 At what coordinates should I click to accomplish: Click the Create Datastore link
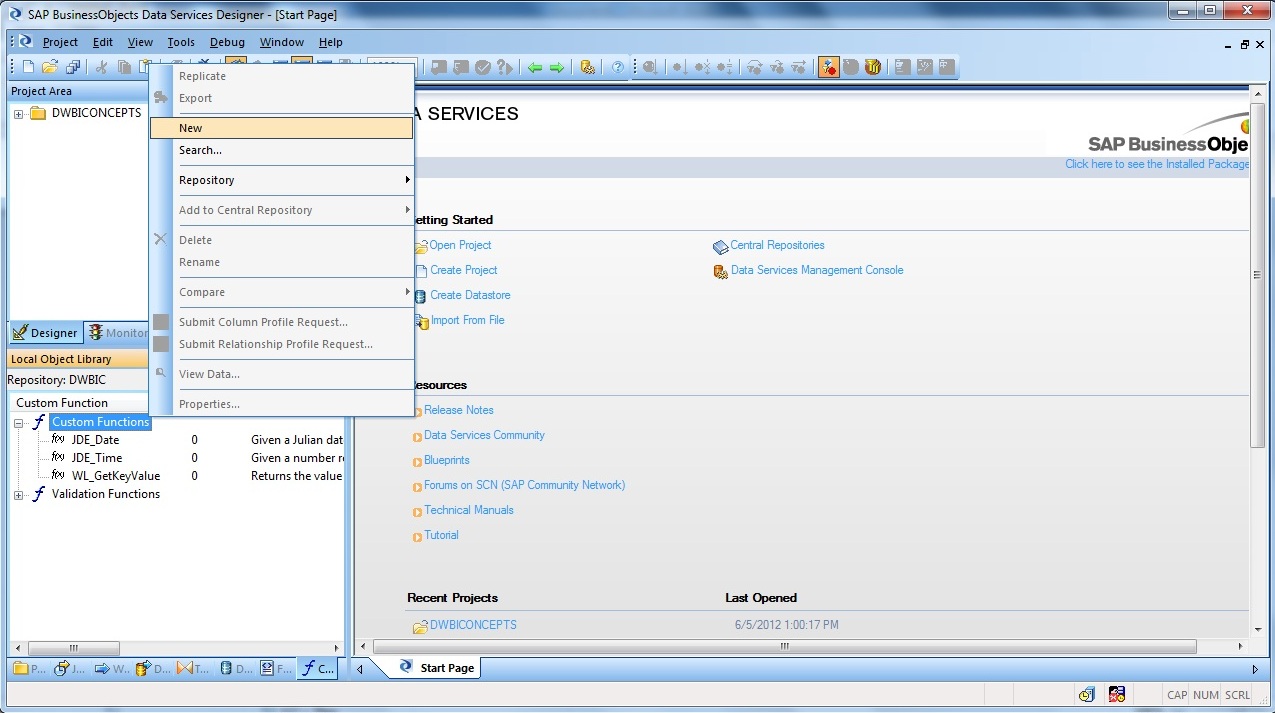[470, 295]
